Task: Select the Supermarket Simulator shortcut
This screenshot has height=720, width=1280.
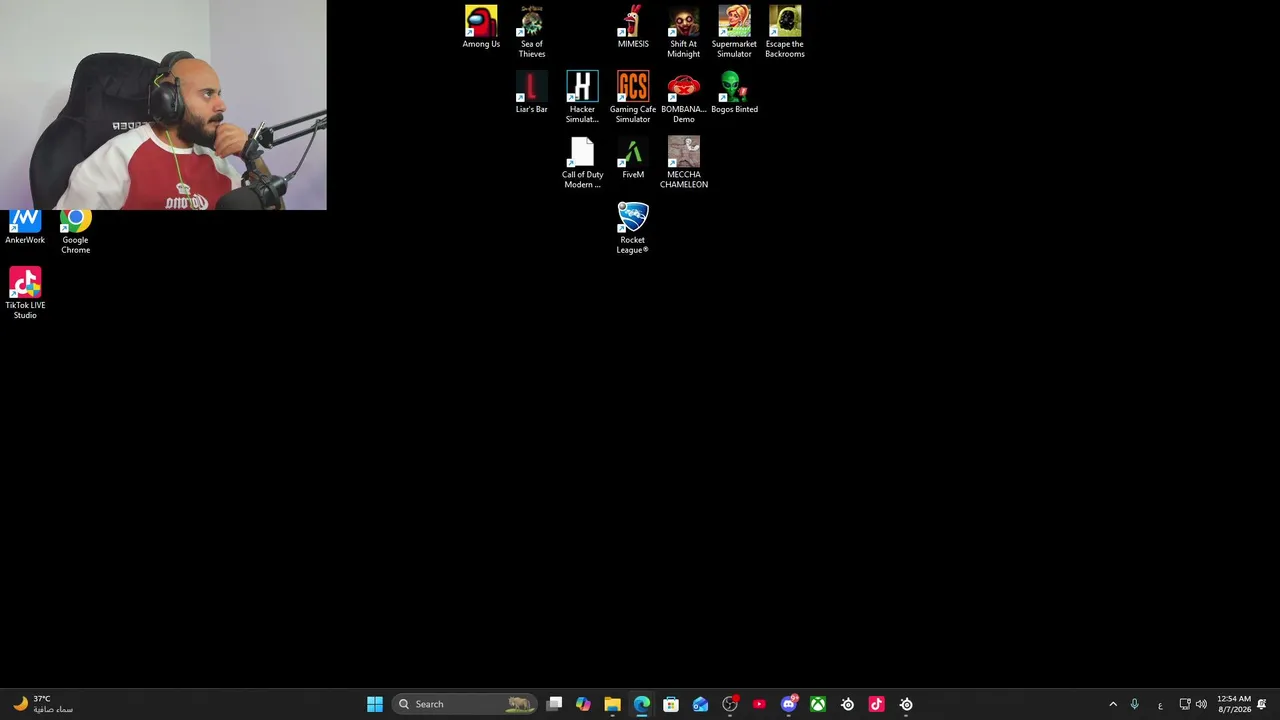Action: click(x=734, y=32)
